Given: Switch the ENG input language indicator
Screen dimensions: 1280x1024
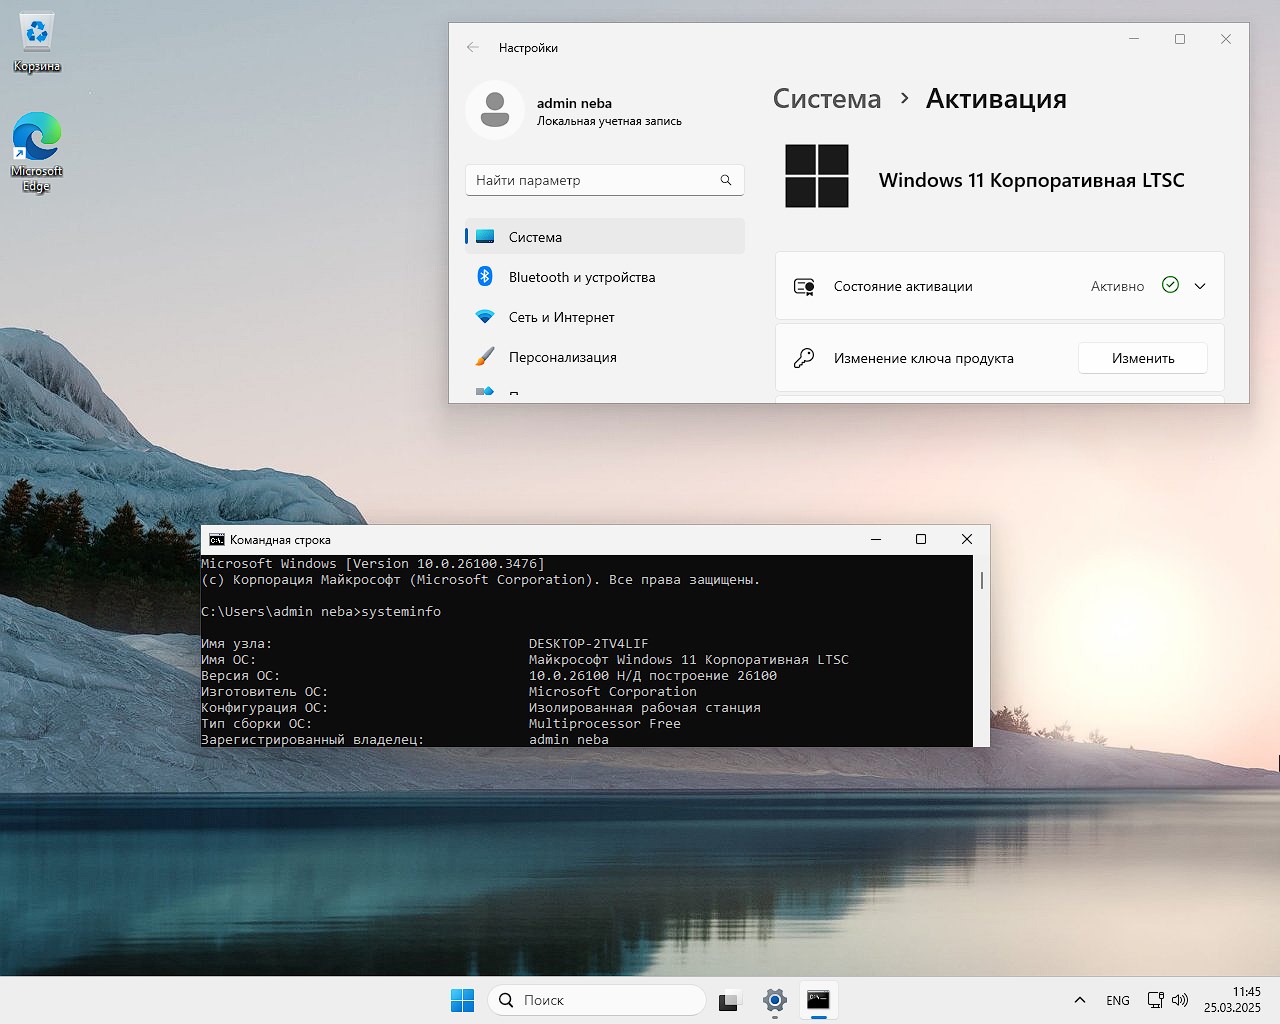Looking at the screenshot, I should coord(1118,1000).
